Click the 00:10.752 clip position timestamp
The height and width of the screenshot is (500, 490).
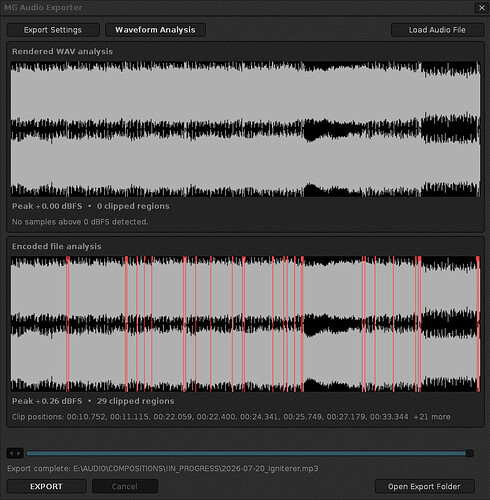pos(86,417)
